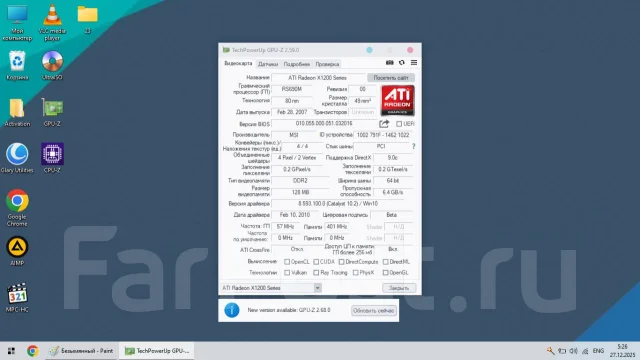Open the Activation folder icon
Viewport: 640px width, 360px height.
click(17, 112)
